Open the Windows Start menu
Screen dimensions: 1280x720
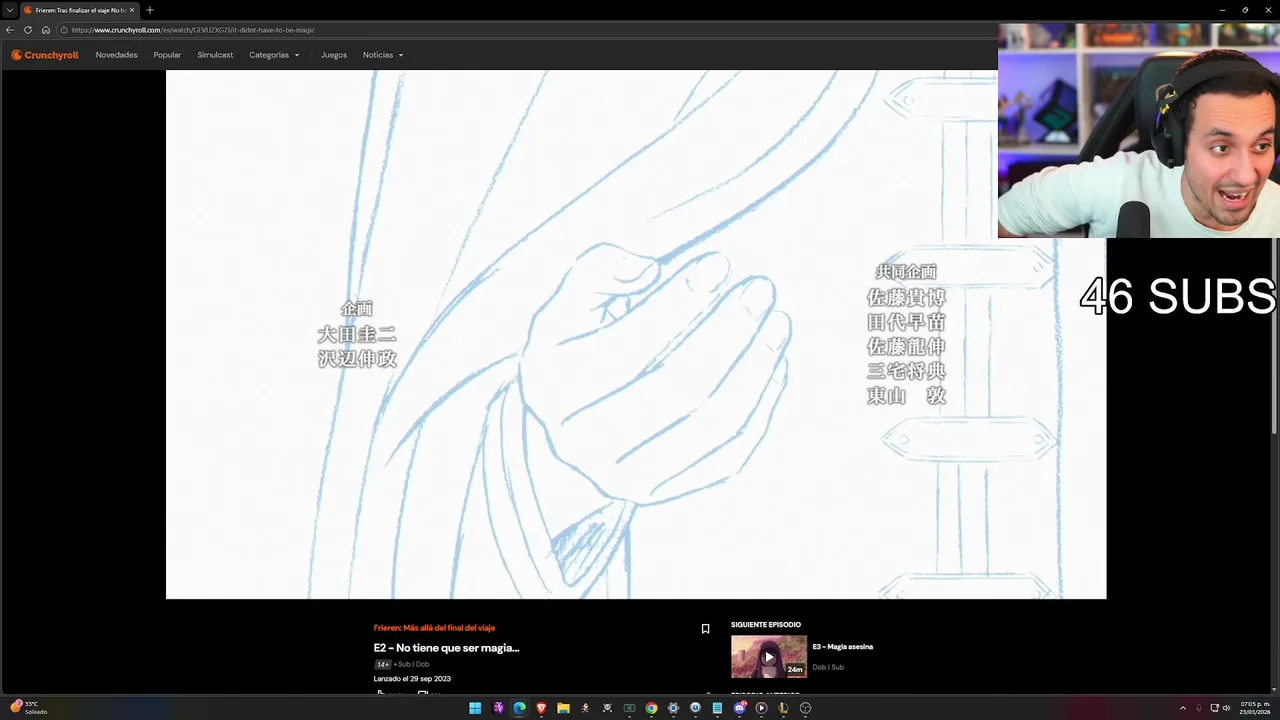click(475, 708)
